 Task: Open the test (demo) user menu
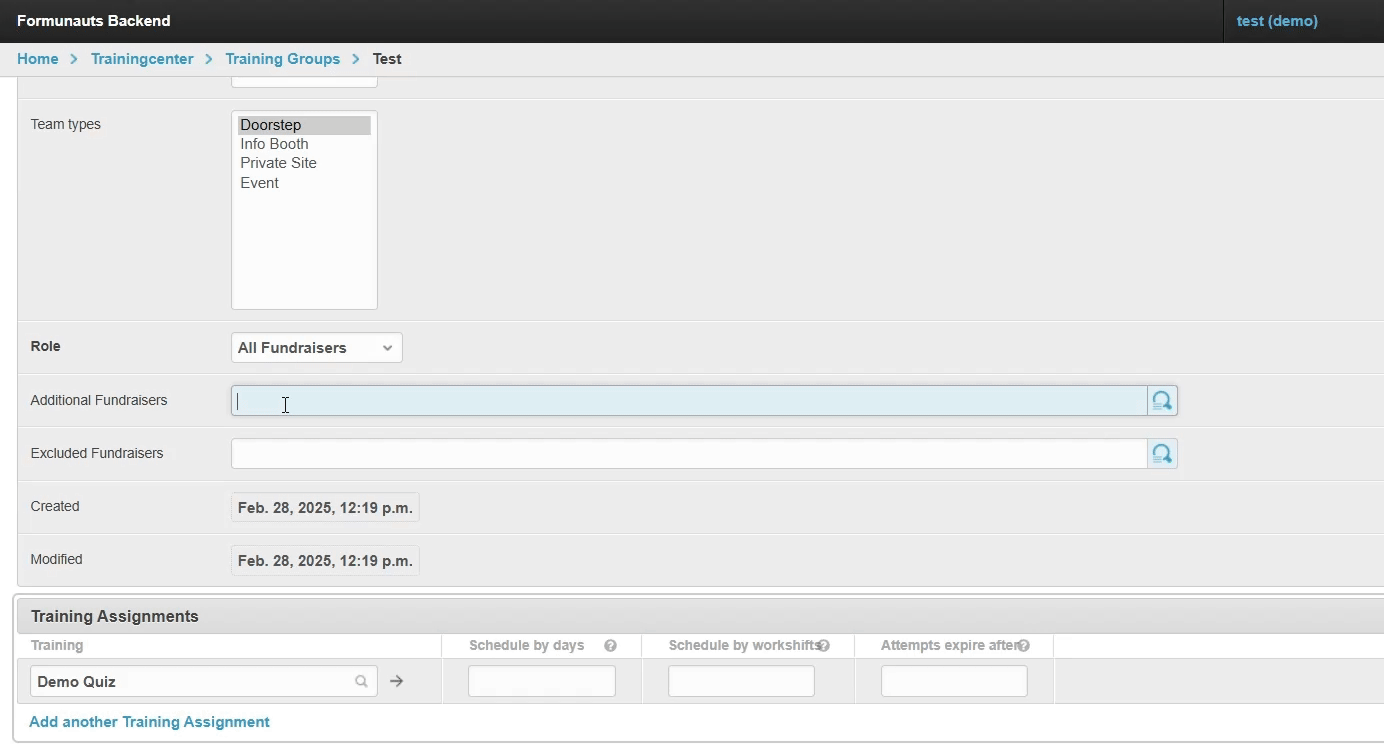(1277, 21)
